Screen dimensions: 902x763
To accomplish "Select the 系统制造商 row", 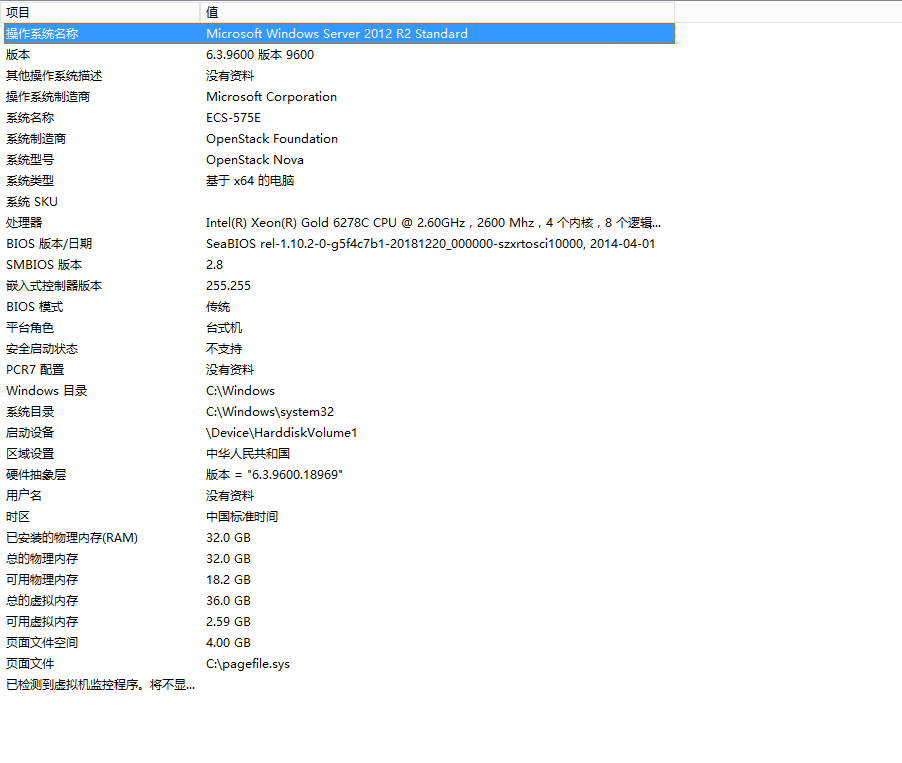I will [339, 139].
